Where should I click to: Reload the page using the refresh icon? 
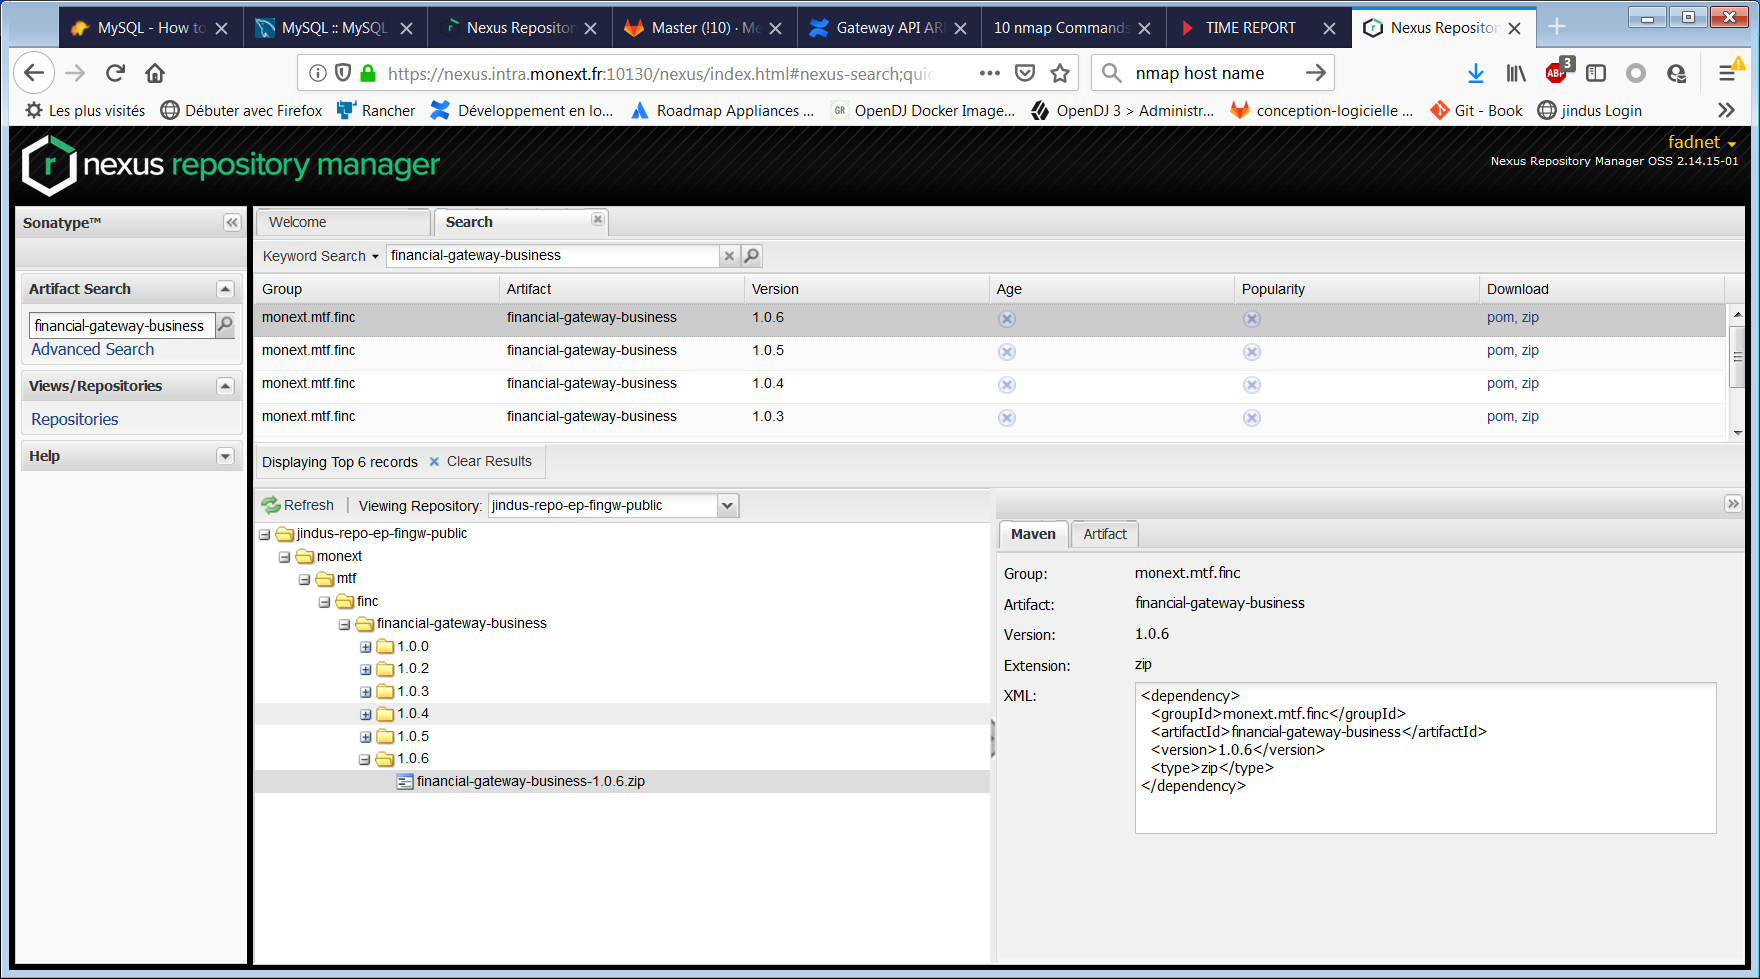(x=115, y=73)
